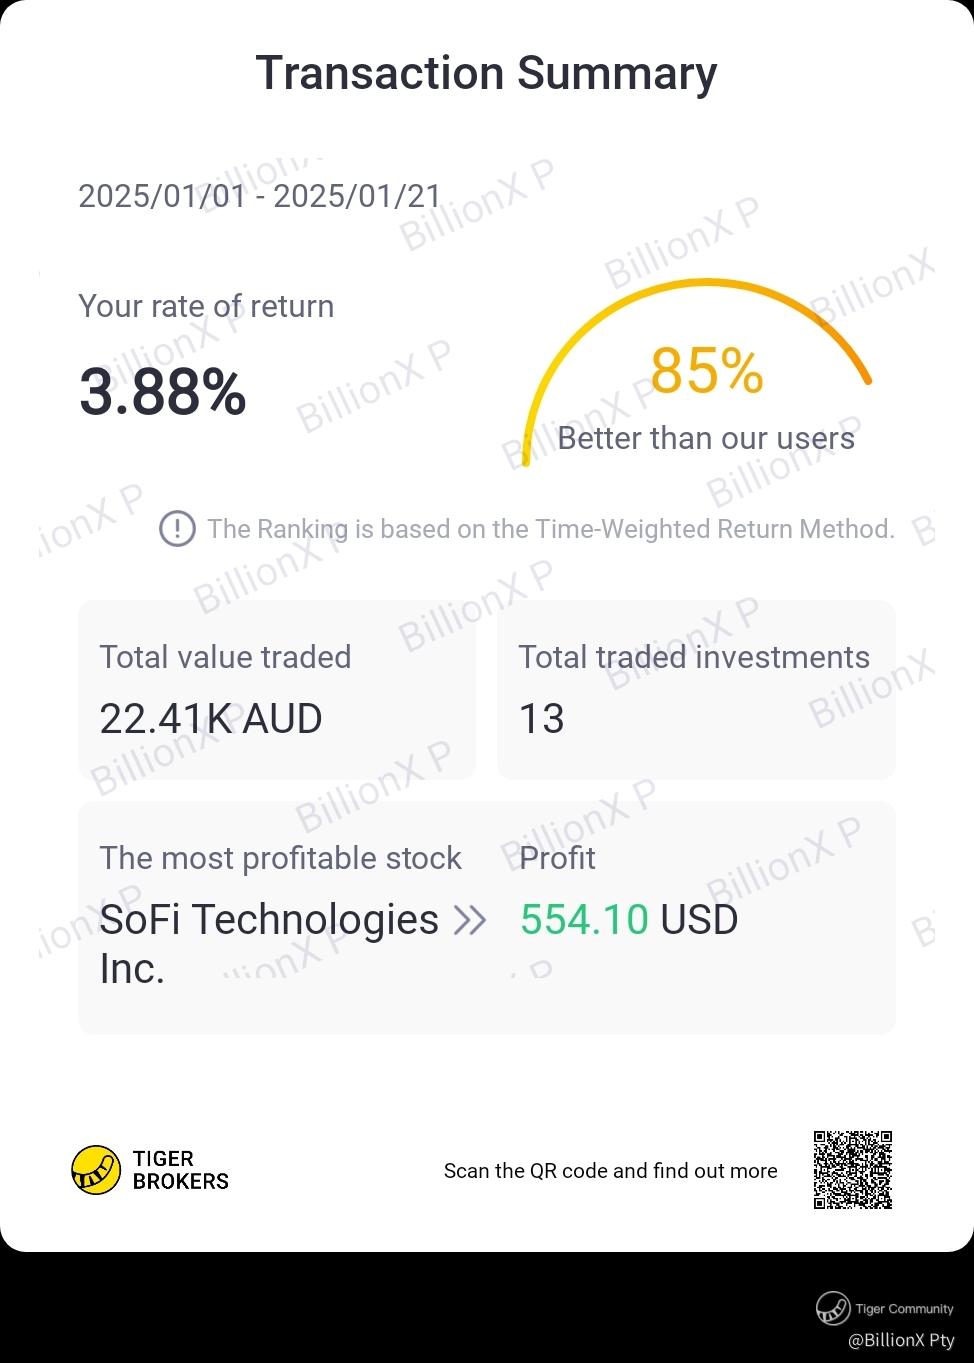Click the Time-Weighted Return Method note

[550, 528]
